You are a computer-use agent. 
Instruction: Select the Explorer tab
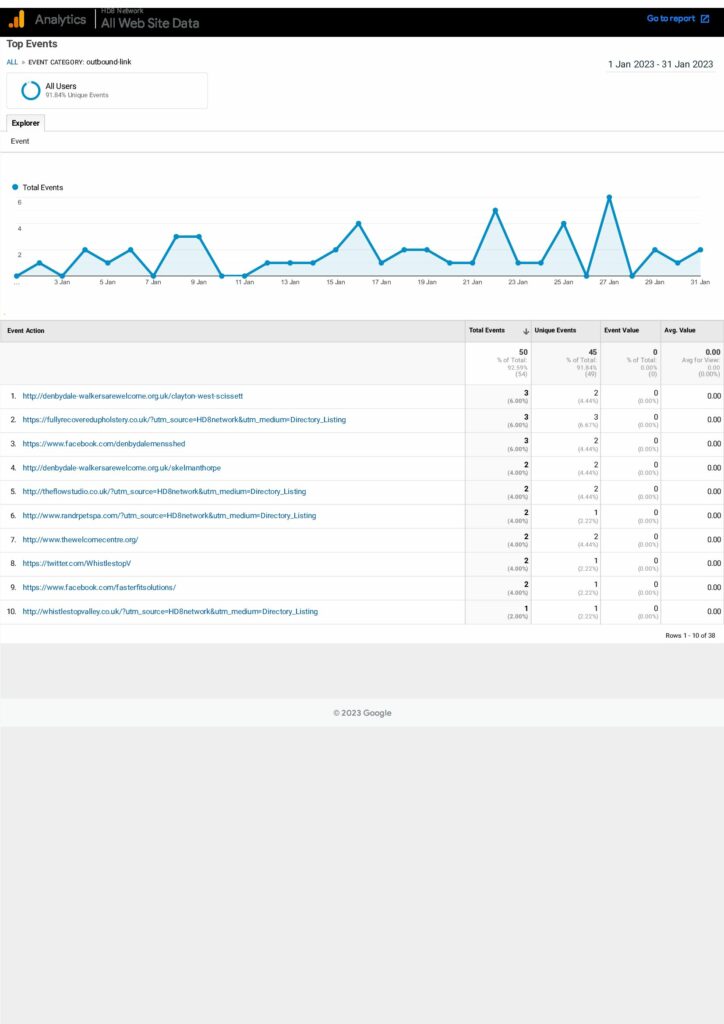pos(25,123)
